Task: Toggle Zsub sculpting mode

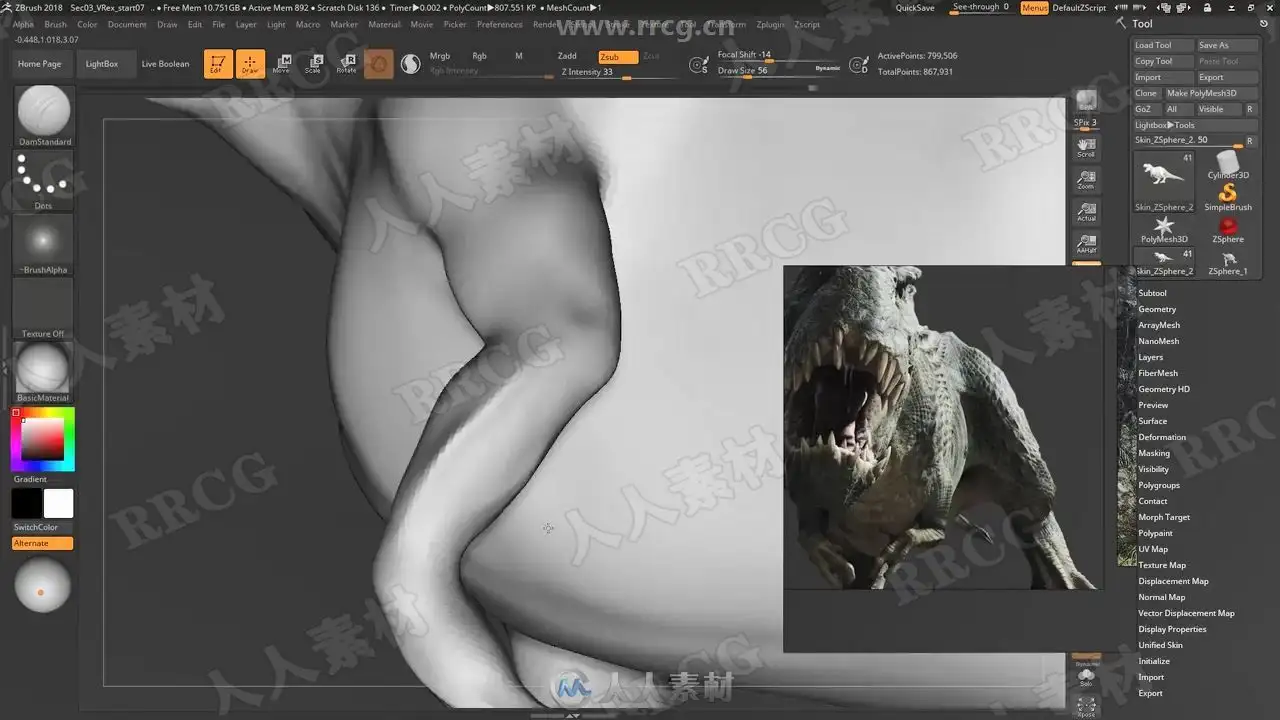Action: click(617, 57)
